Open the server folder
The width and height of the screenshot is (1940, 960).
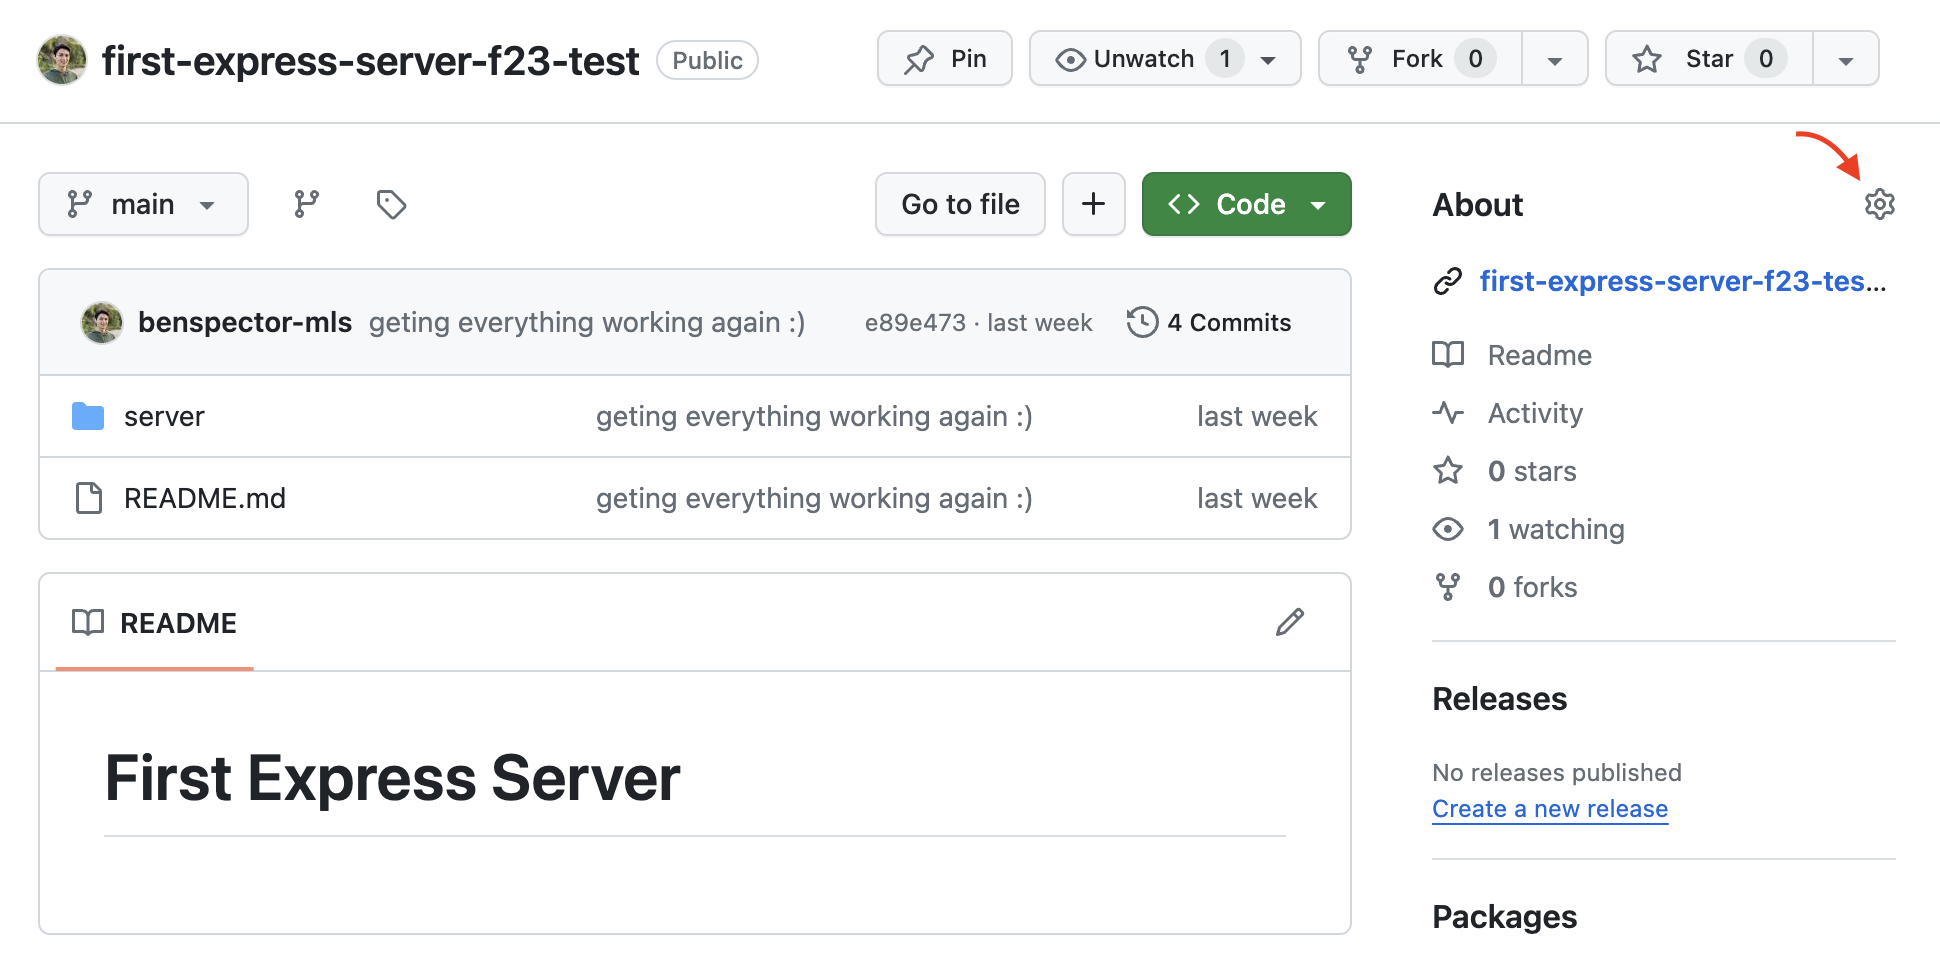point(164,416)
